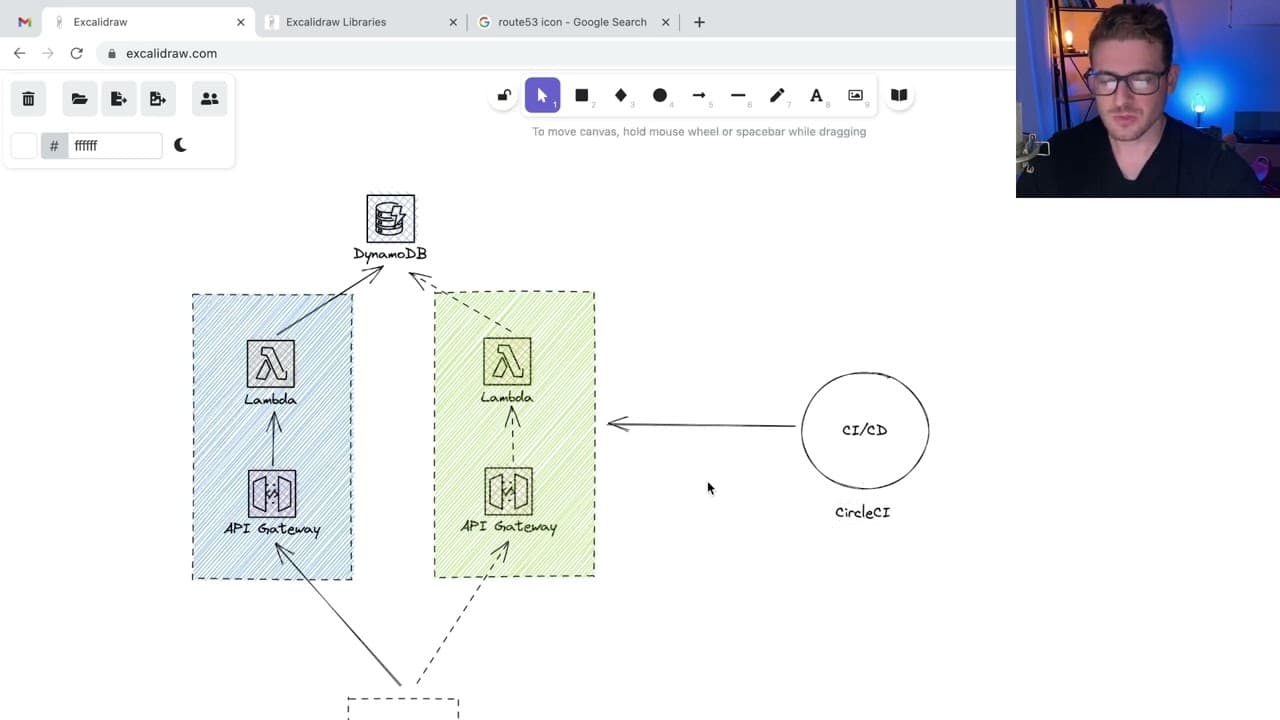This screenshot has width=1280, height=720.
Task: Toggle dark mode with the moon icon
Action: click(x=180, y=145)
